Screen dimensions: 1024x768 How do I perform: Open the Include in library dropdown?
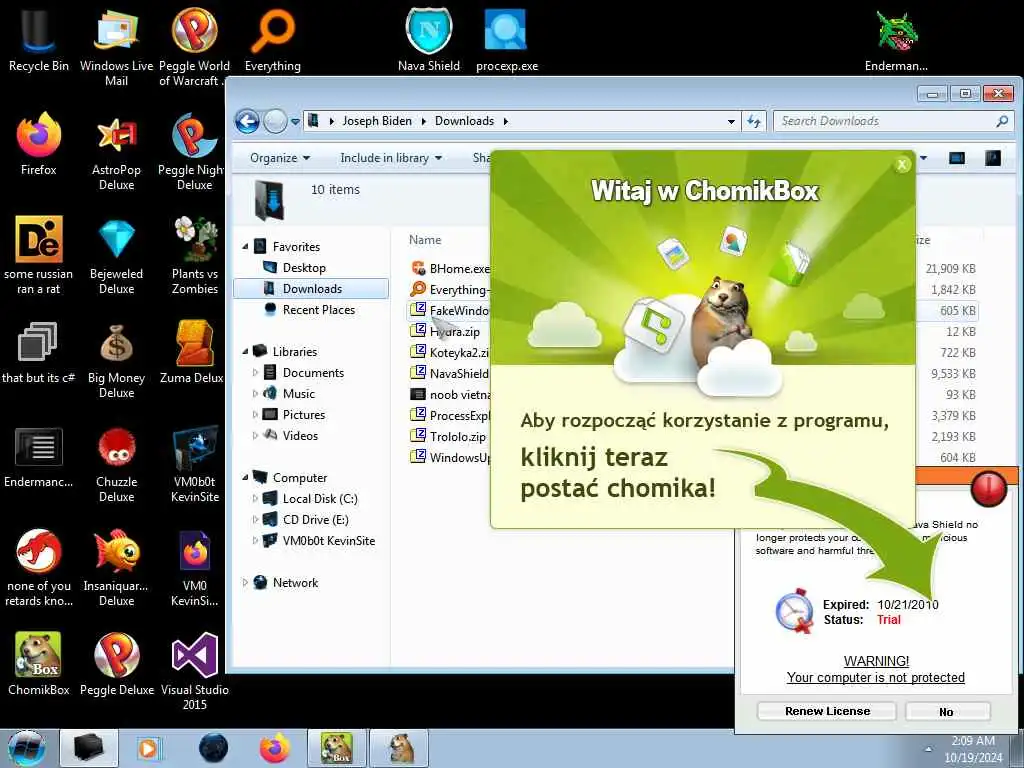pyautogui.click(x=391, y=158)
